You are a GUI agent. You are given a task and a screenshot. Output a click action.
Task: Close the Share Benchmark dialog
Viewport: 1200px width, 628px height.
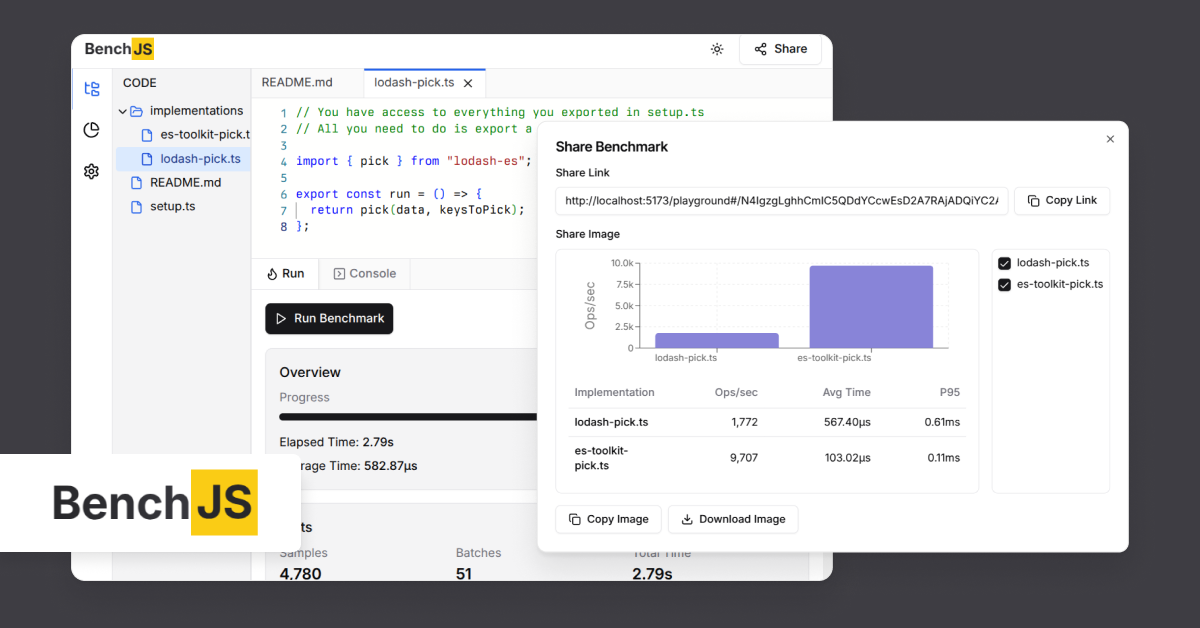1110,139
